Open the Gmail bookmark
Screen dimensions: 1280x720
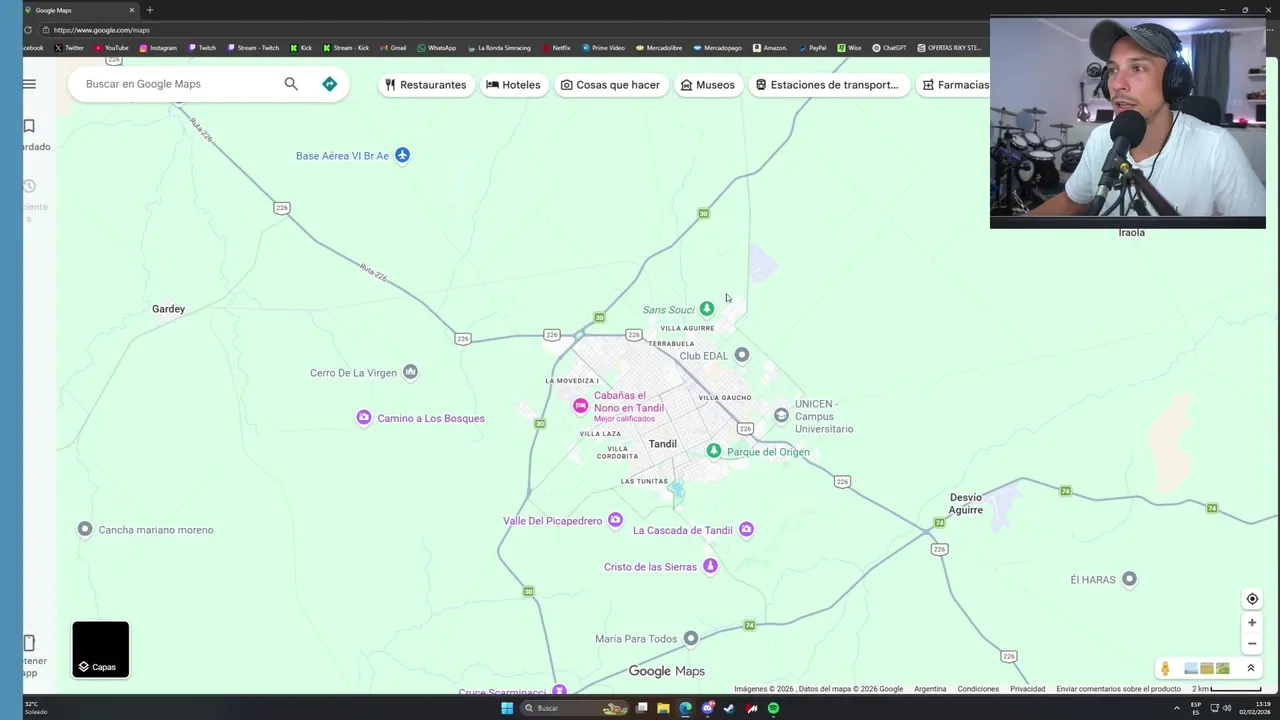click(x=393, y=48)
